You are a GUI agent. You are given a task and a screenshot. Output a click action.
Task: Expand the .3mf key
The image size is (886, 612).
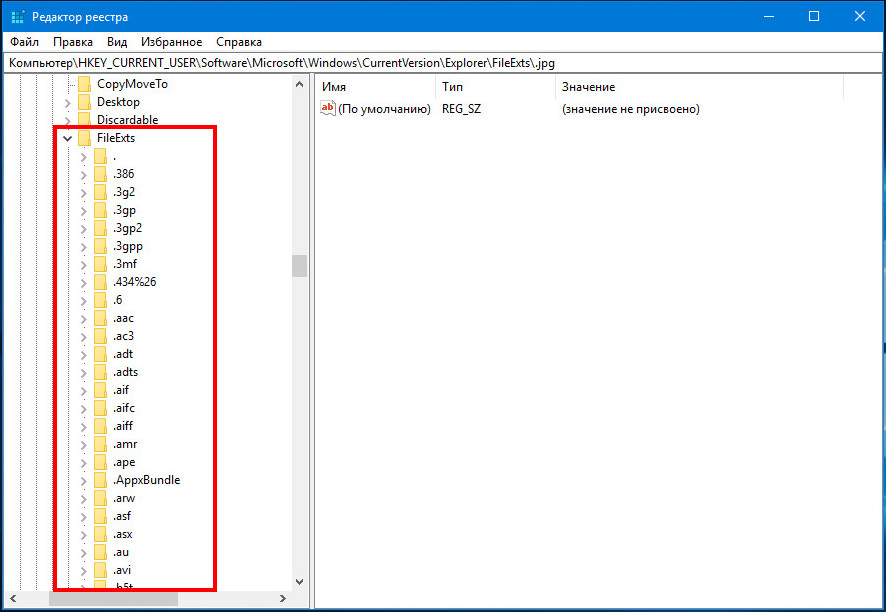point(84,264)
